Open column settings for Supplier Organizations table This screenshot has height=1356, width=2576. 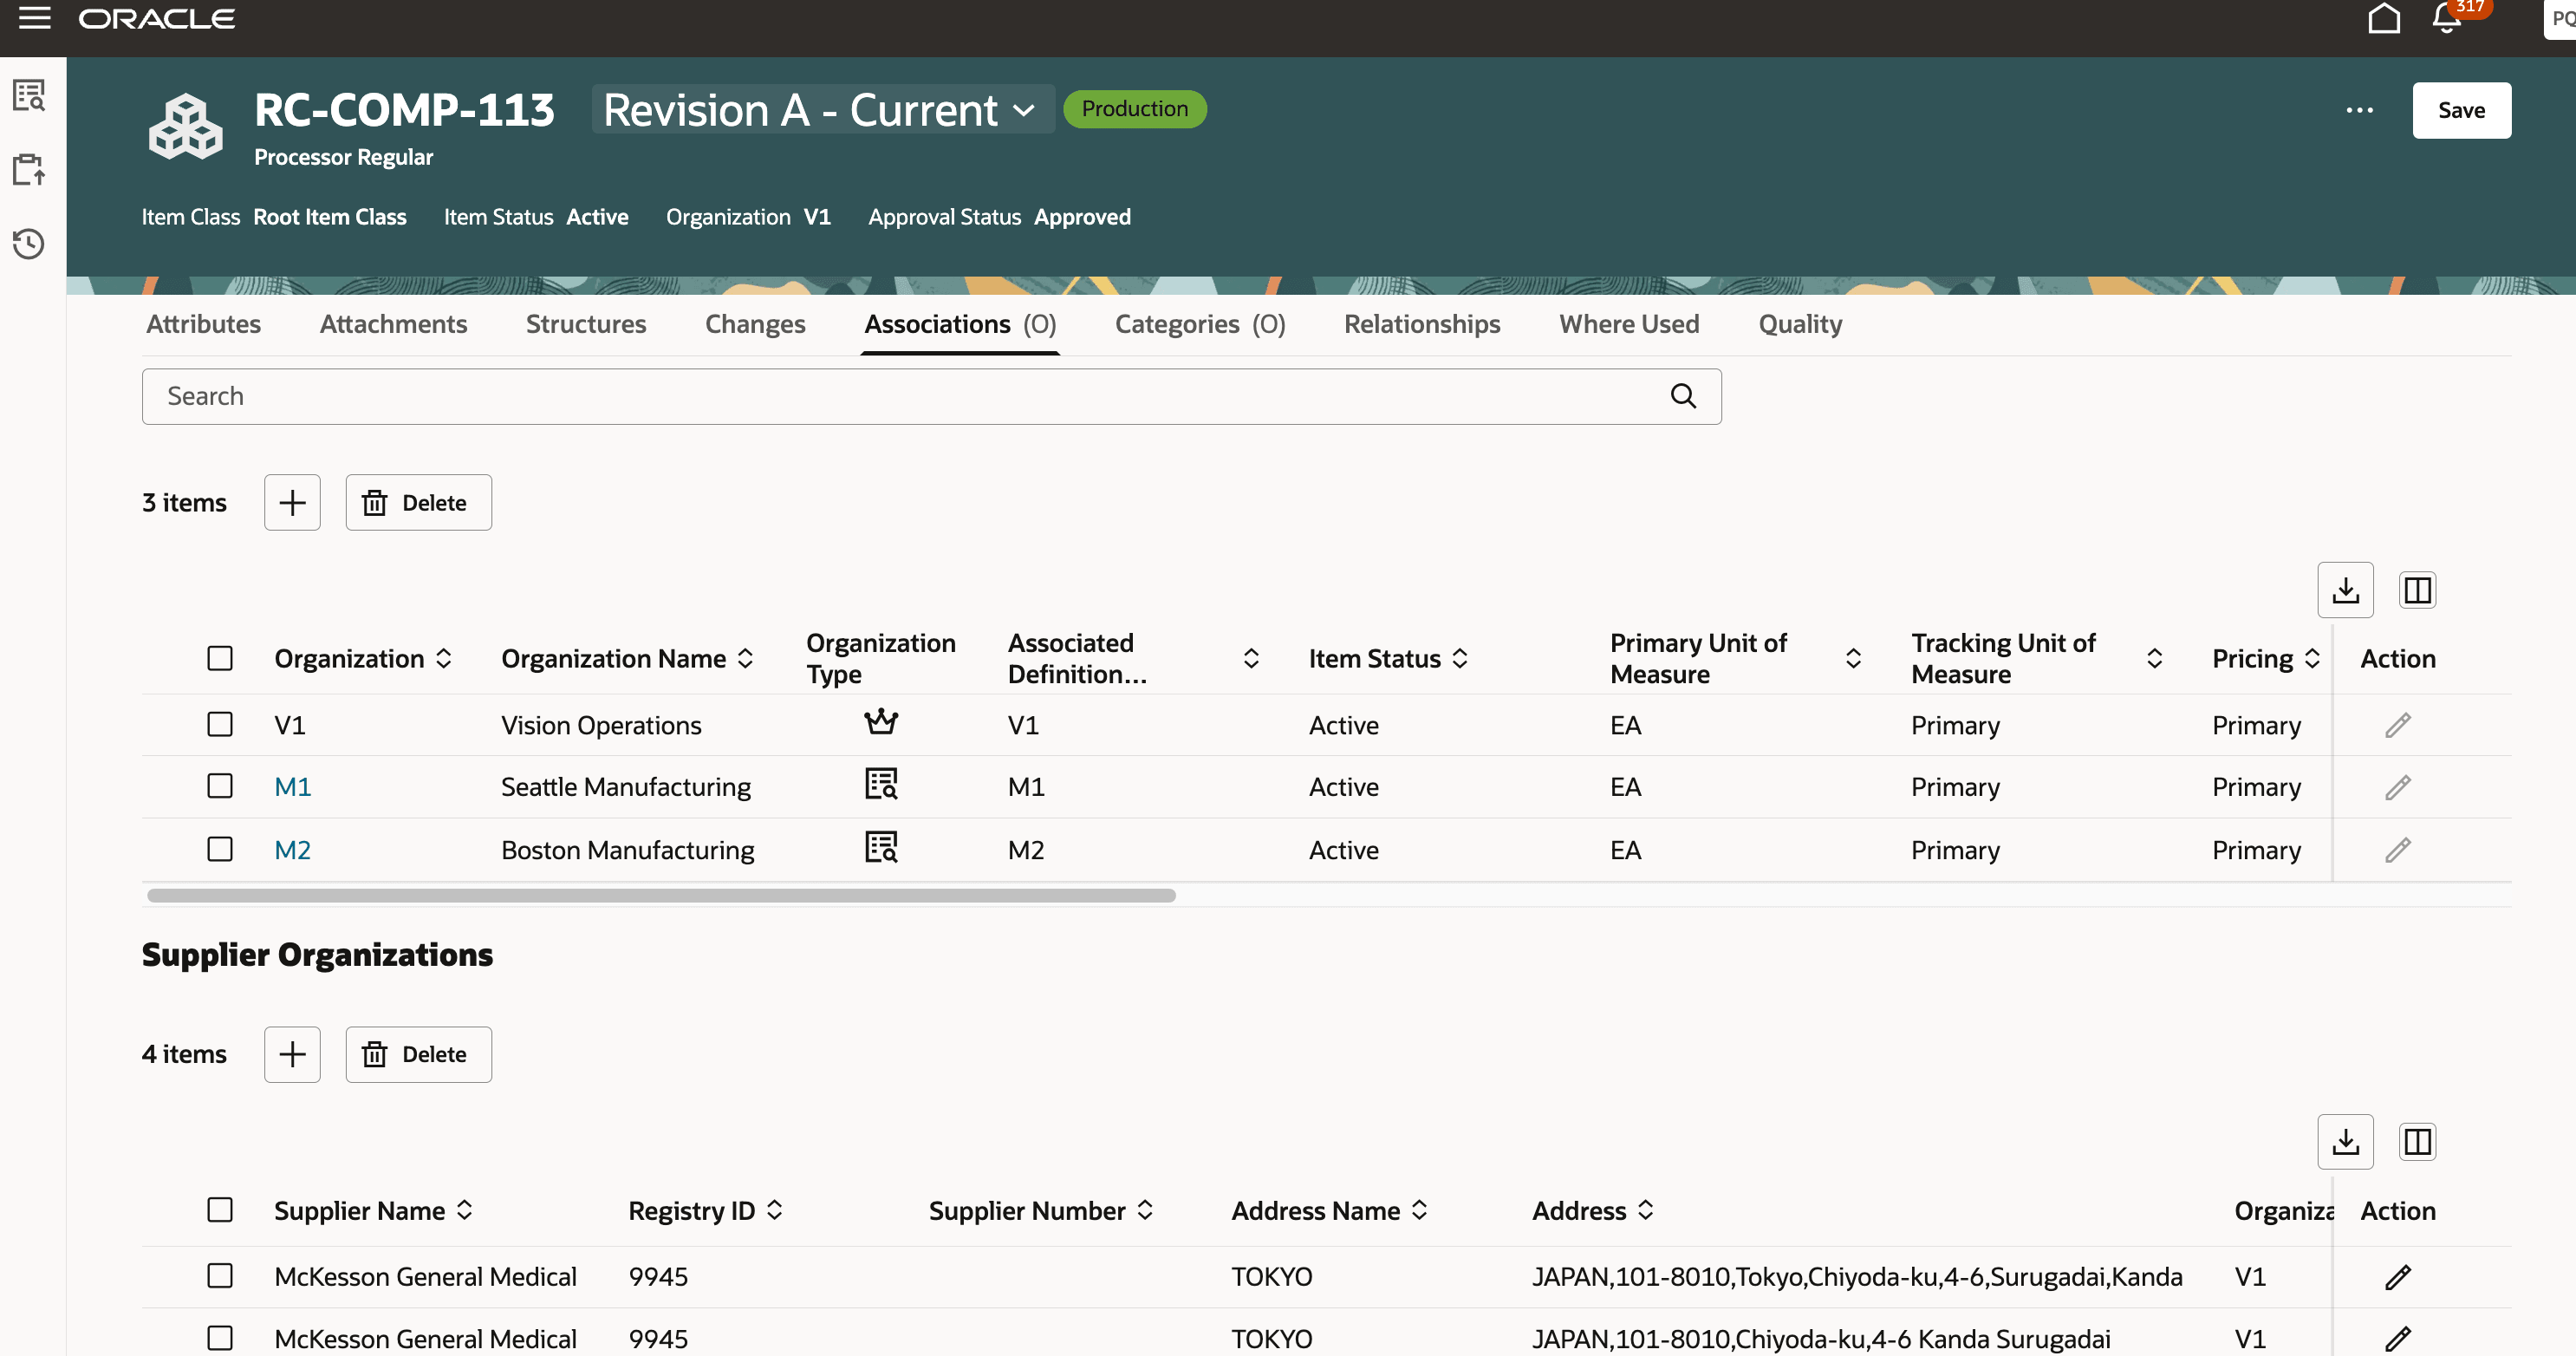click(2417, 1141)
